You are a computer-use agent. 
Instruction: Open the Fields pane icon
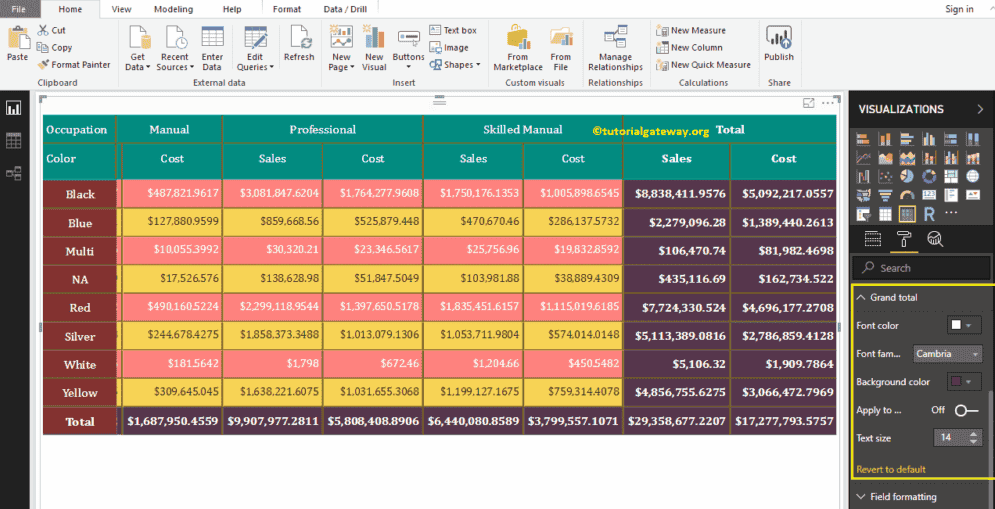click(872, 238)
